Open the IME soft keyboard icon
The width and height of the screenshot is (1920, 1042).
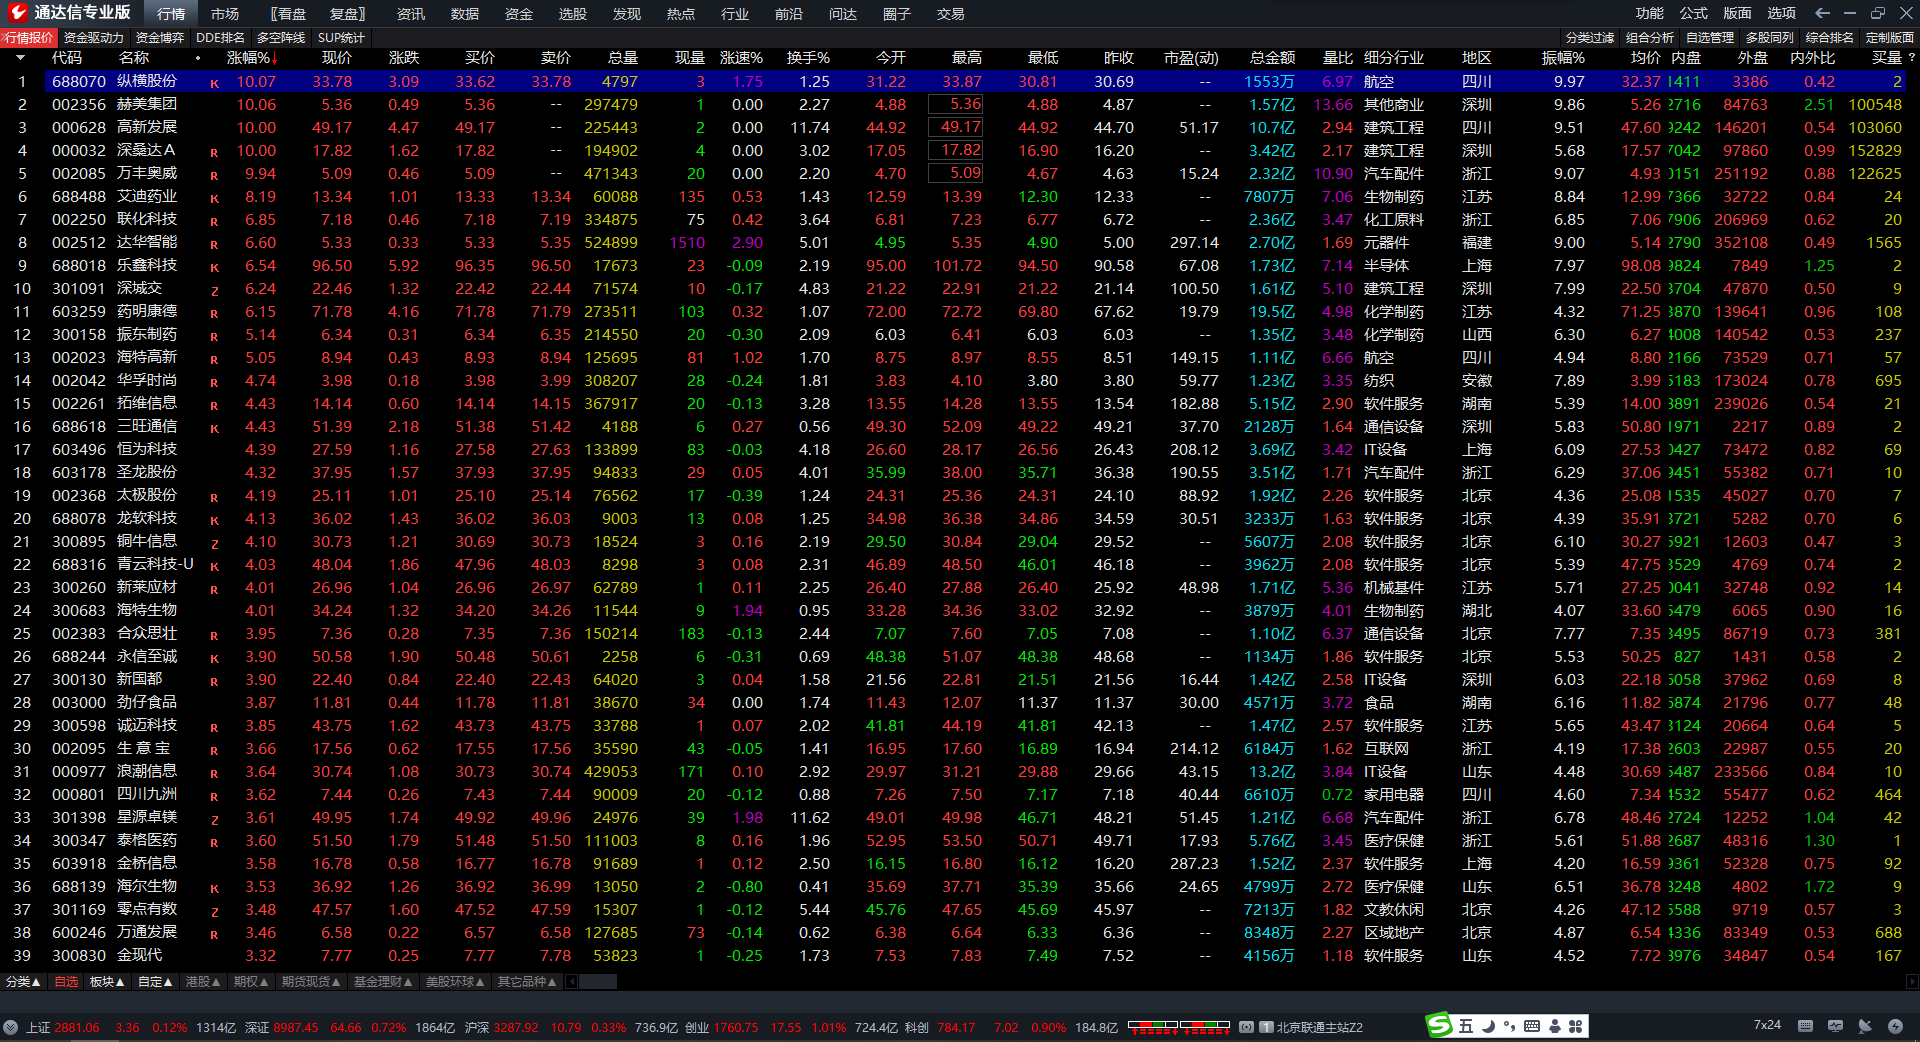[1532, 1026]
